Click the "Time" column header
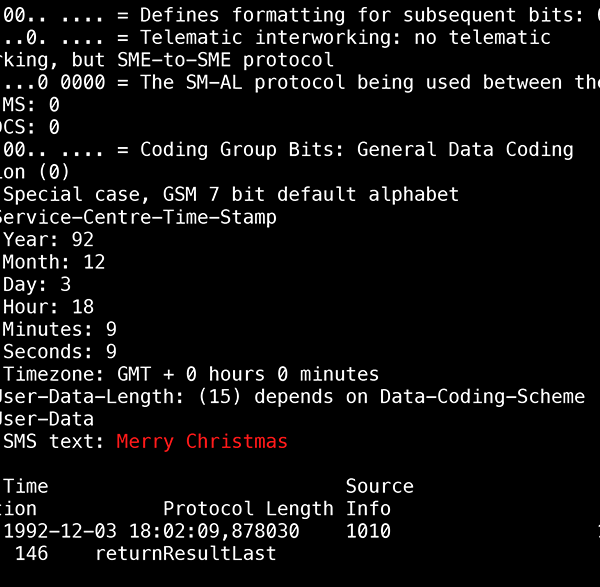 point(25,486)
